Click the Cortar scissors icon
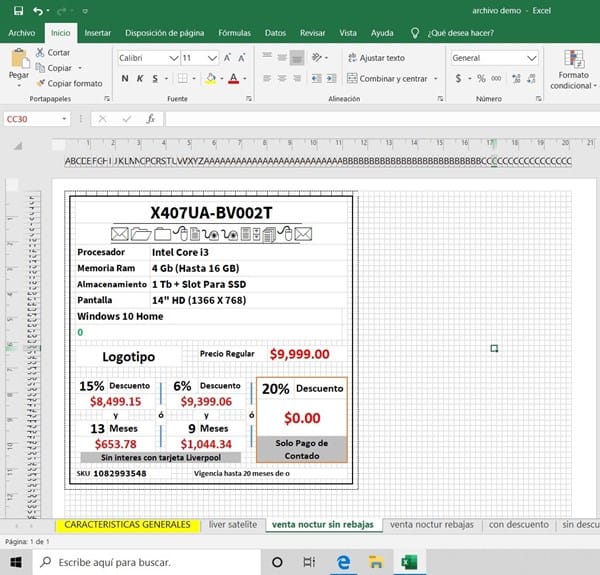The height and width of the screenshot is (575, 600). click(40, 52)
